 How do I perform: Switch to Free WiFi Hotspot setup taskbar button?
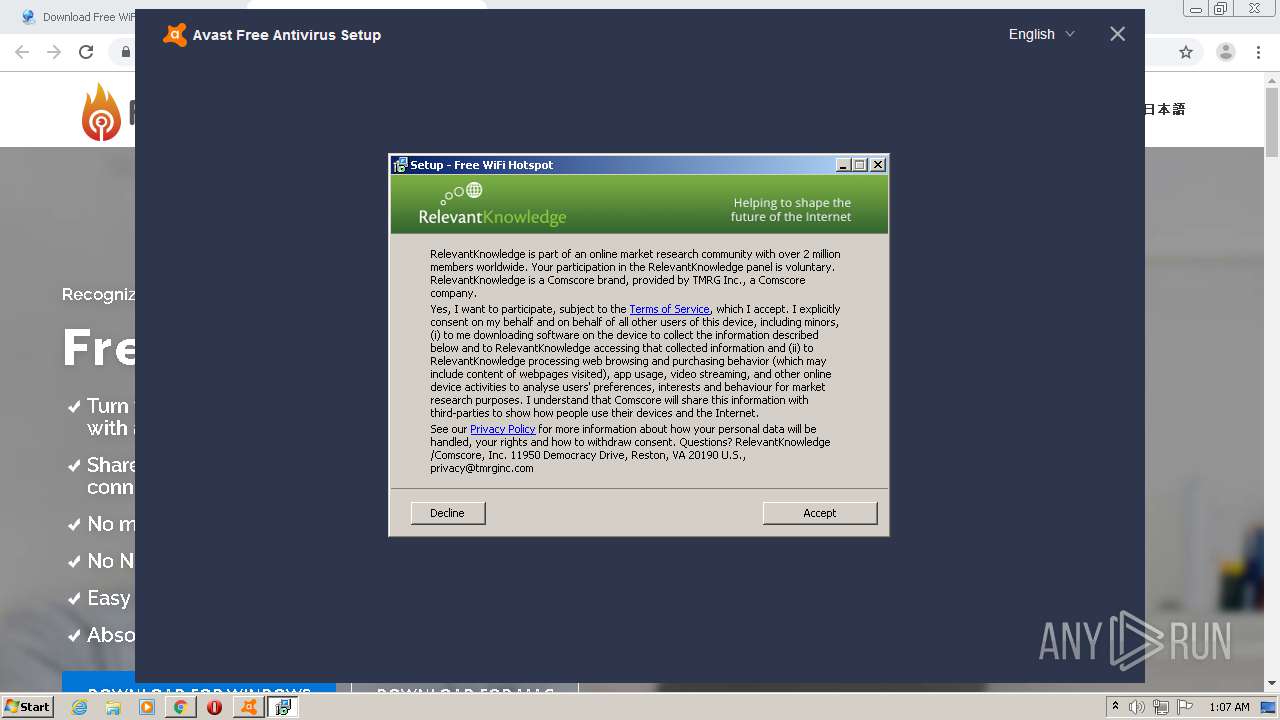(283, 707)
